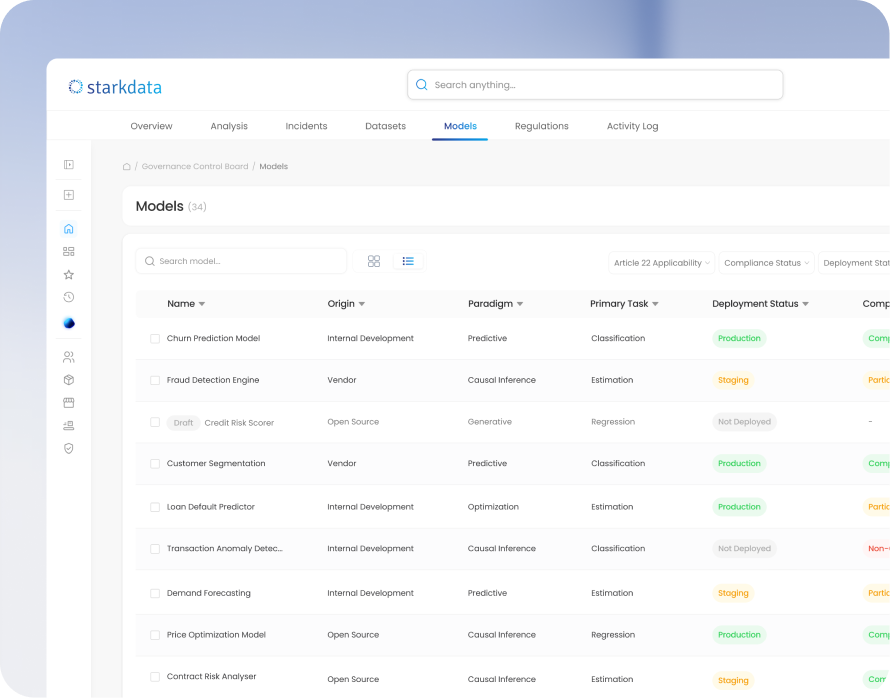Open the home icon in sidebar

(69, 229)
